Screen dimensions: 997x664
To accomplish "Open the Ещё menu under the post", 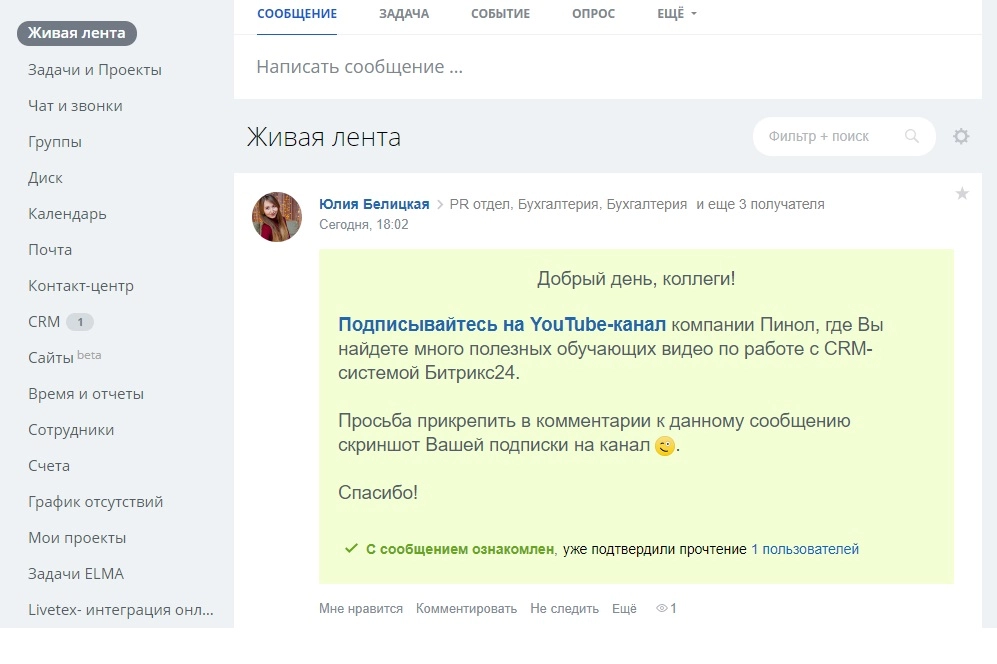I will [624, 608].
